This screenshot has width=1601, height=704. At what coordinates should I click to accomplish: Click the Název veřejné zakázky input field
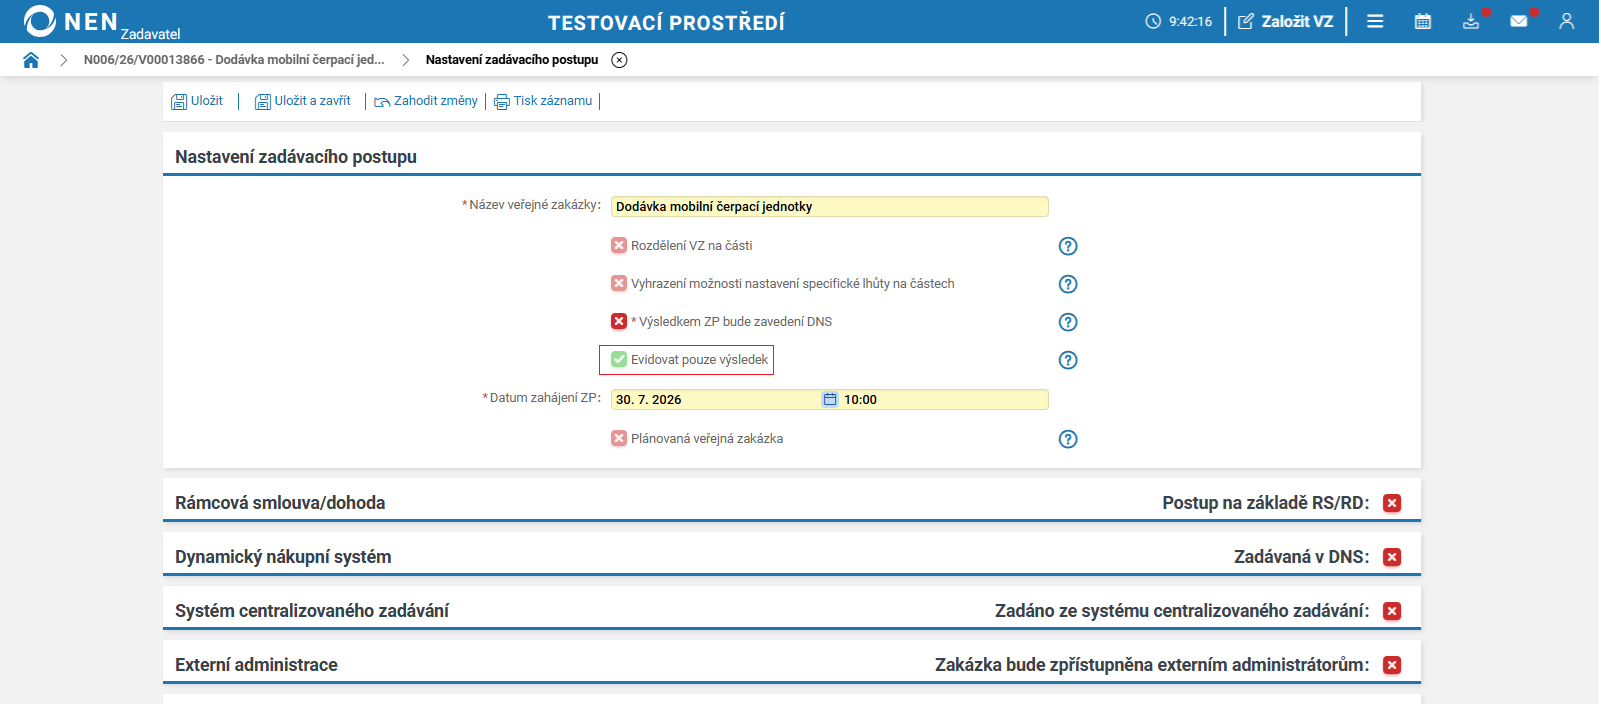tap(830, 206)
